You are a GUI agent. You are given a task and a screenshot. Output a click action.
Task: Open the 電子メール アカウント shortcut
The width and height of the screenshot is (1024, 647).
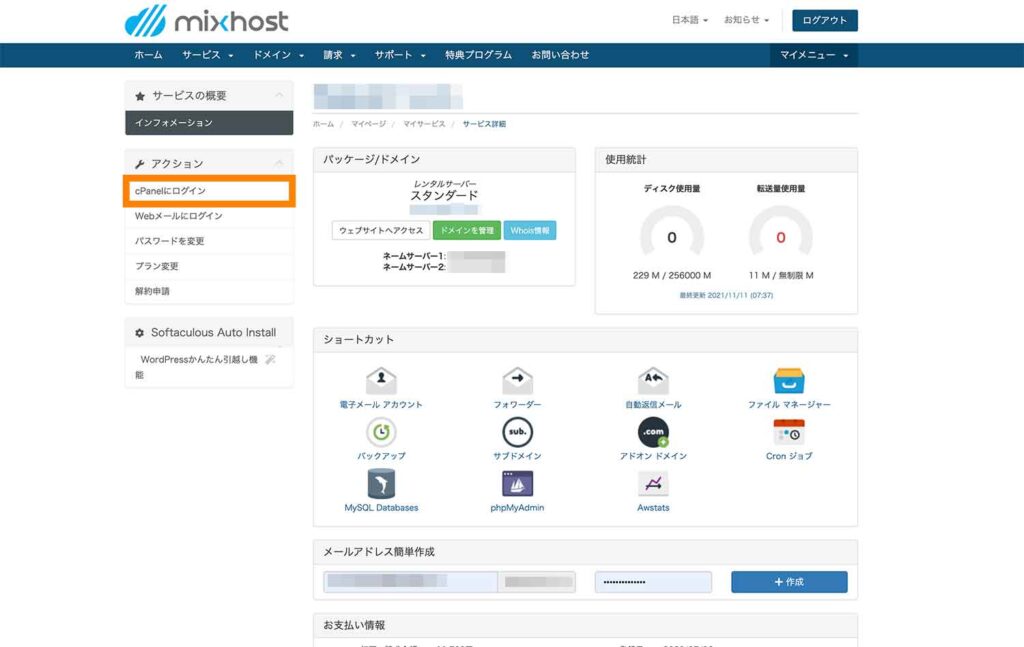tap(382, 388)
